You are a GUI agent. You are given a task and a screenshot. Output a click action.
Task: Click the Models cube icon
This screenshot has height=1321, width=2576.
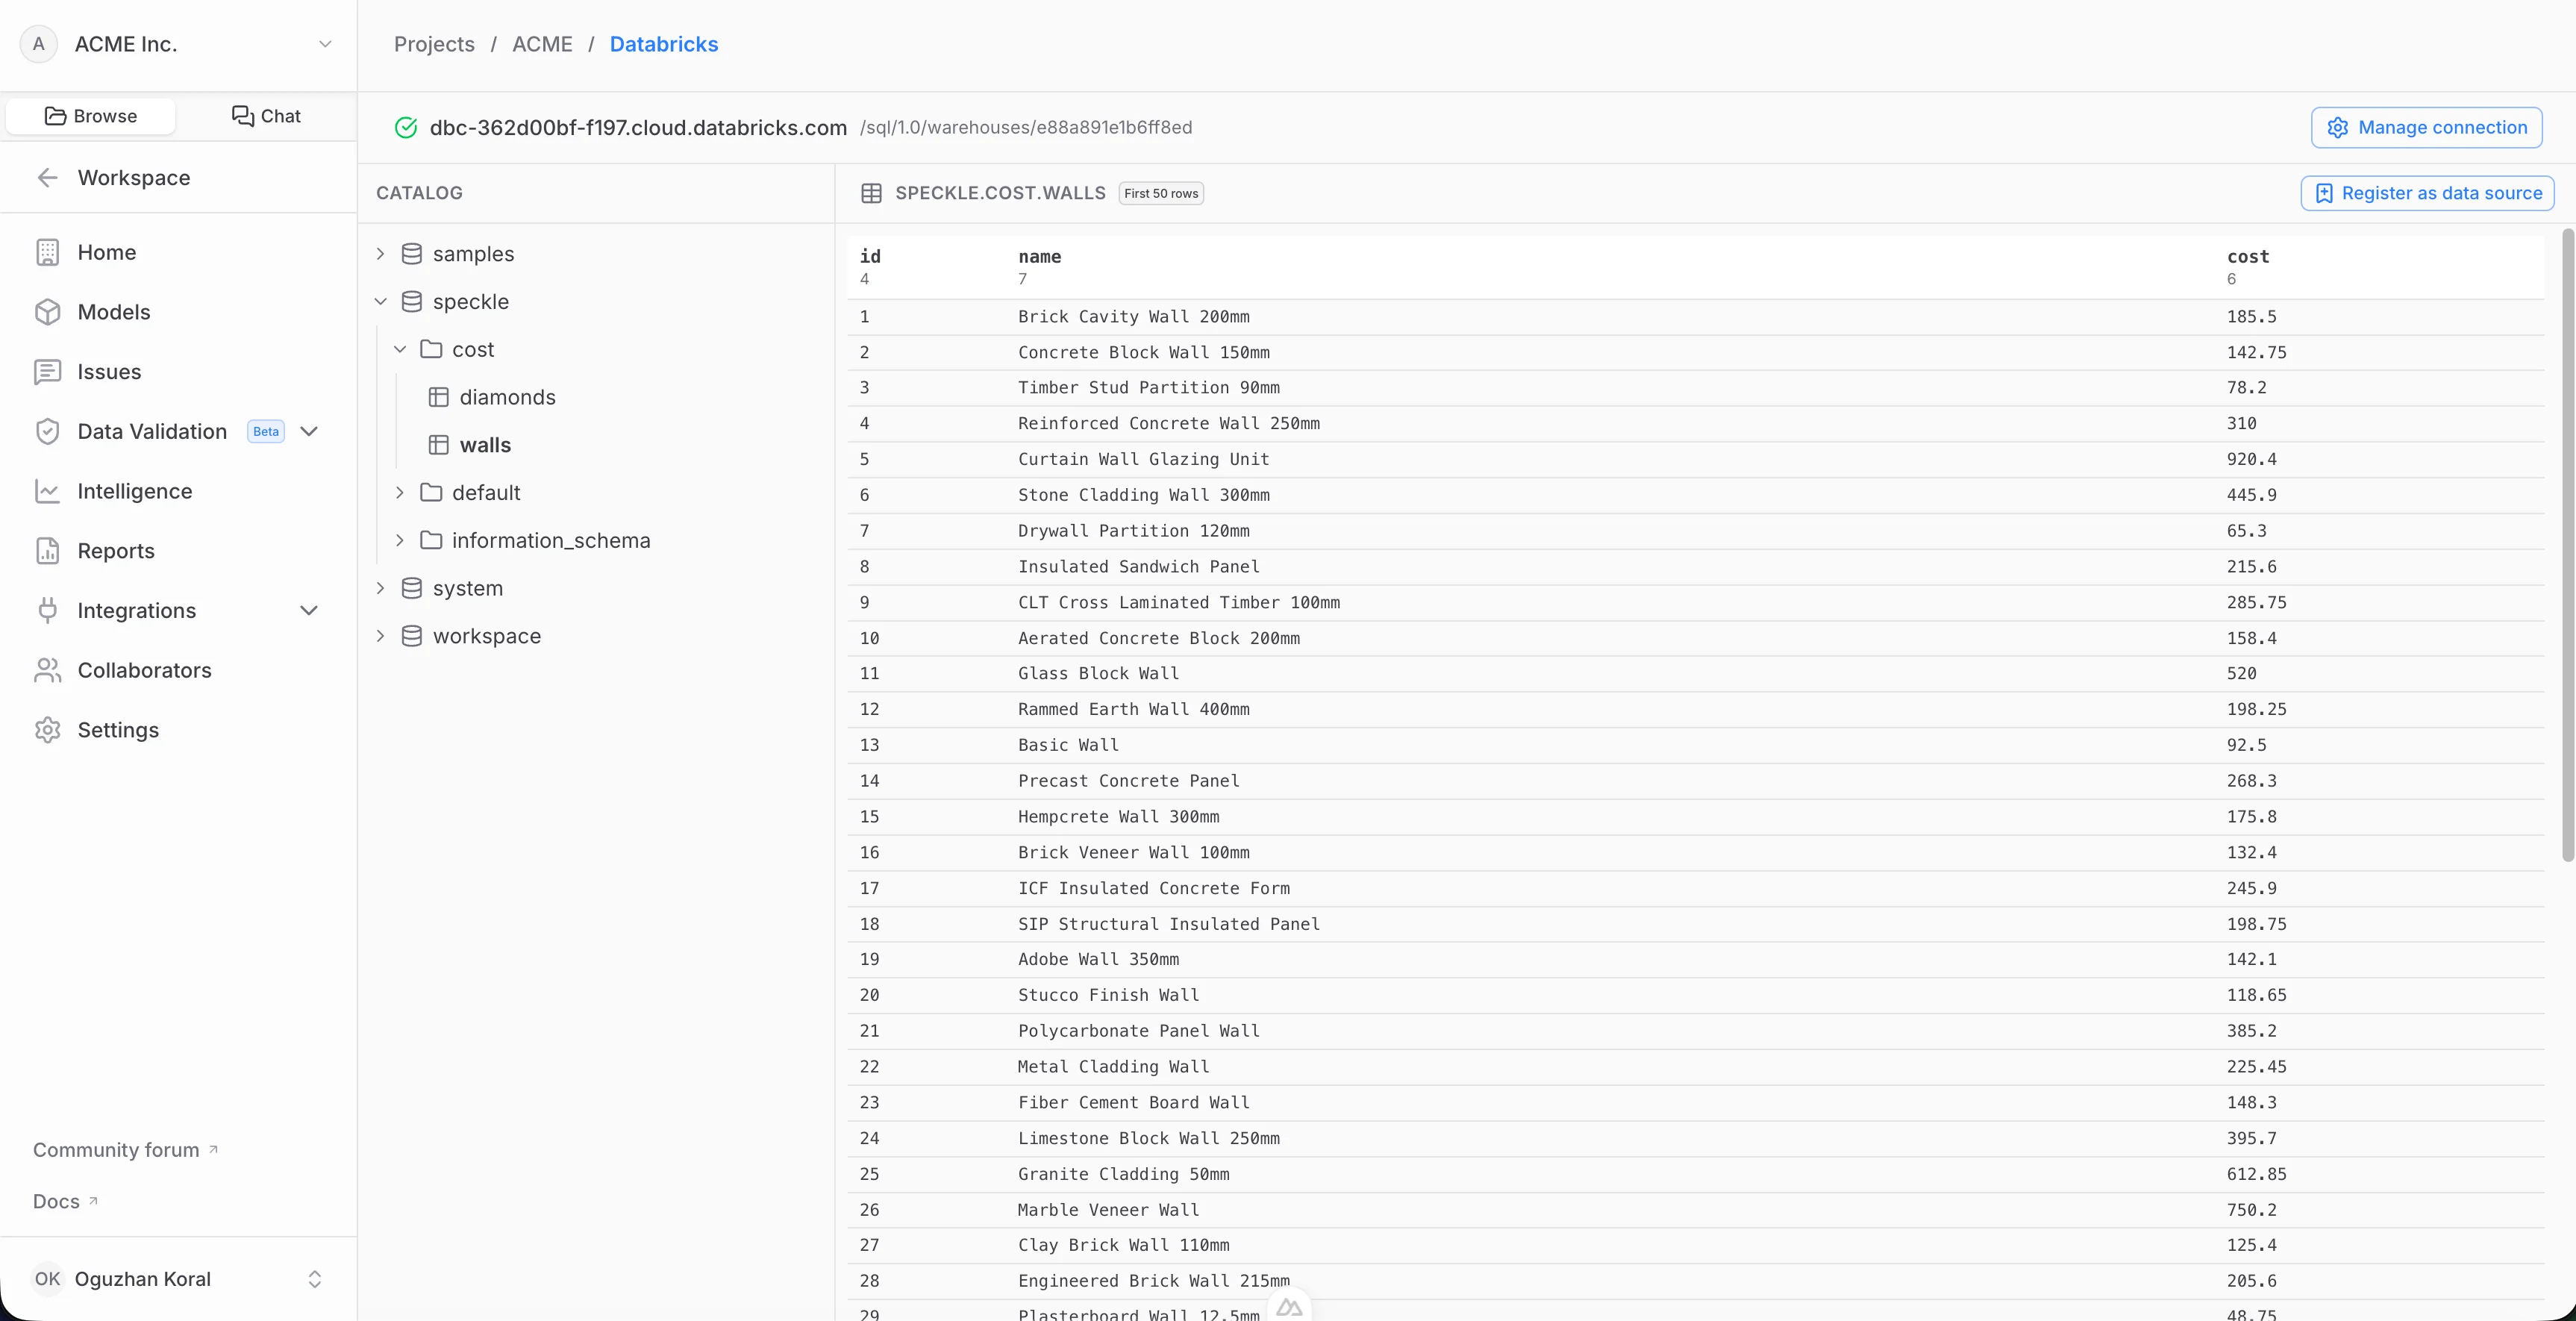[47, 312]
